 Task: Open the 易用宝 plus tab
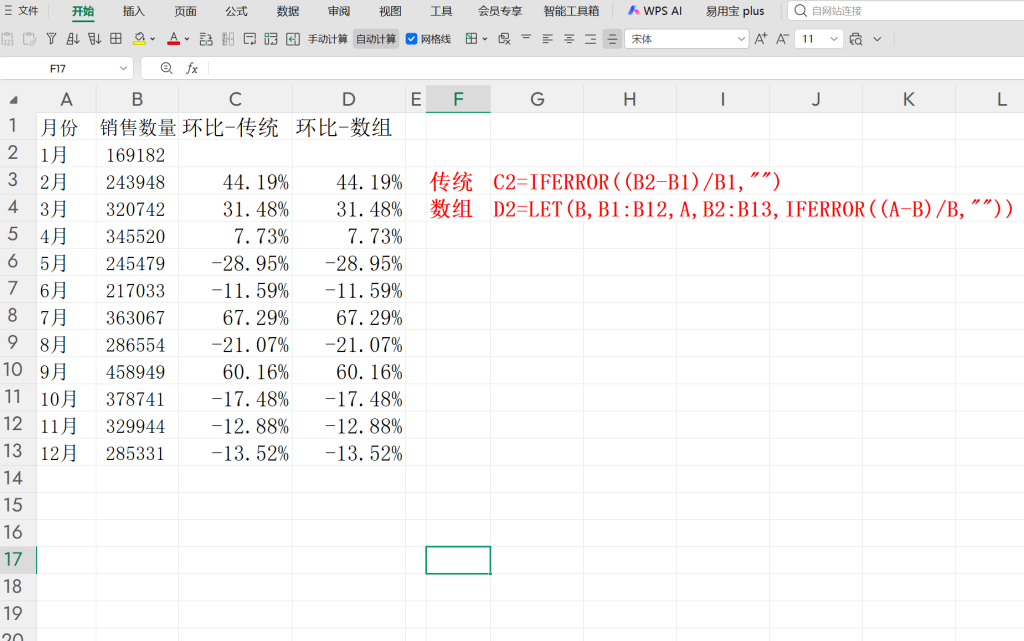click(735, 11)
